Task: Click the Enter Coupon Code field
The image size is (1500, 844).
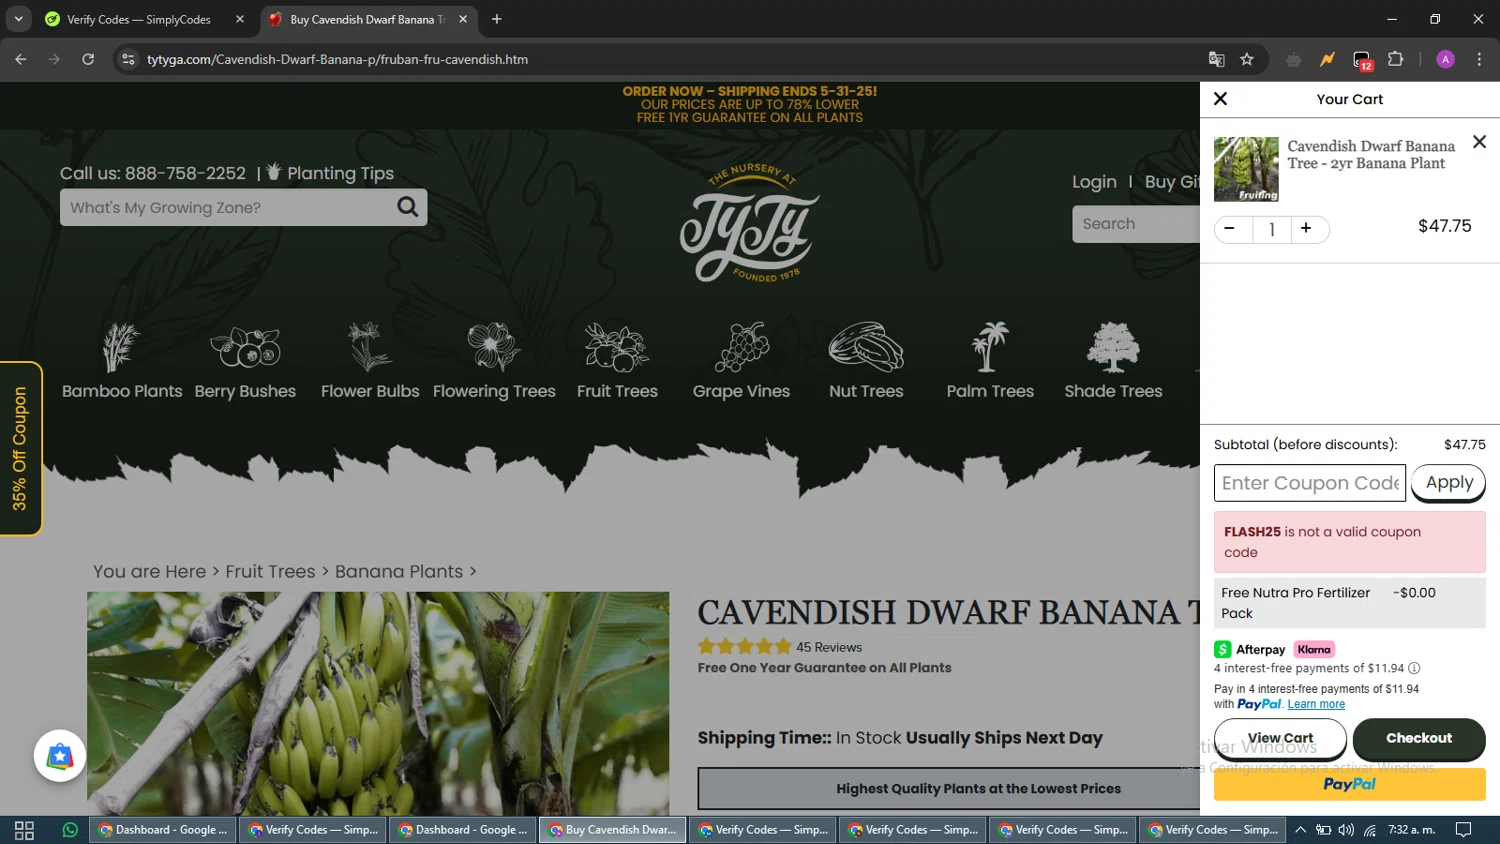Action: [1310, 483]
